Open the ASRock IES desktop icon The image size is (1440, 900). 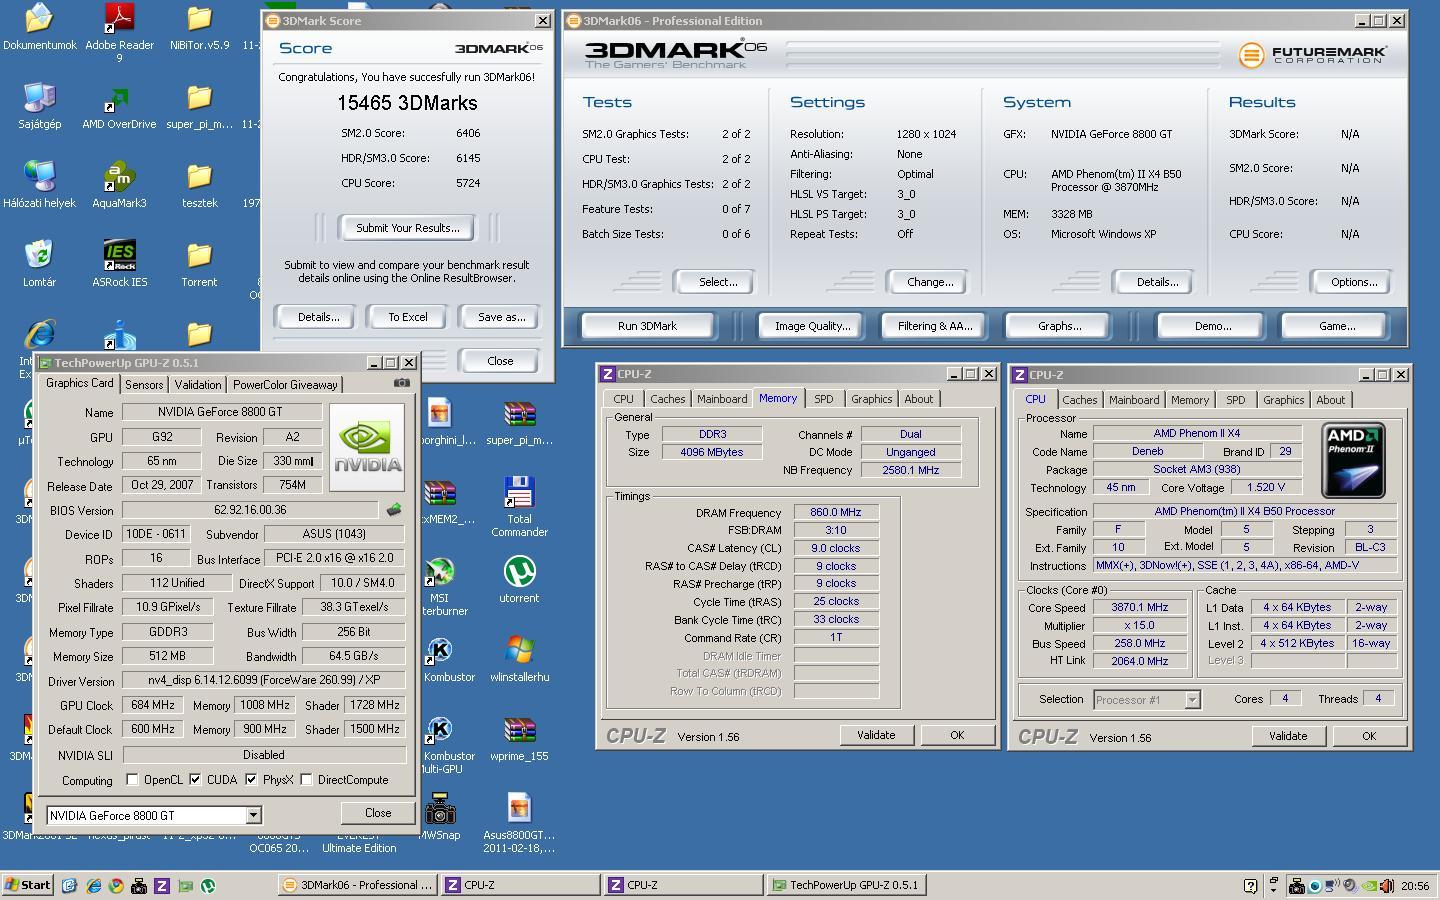point(119,264)
